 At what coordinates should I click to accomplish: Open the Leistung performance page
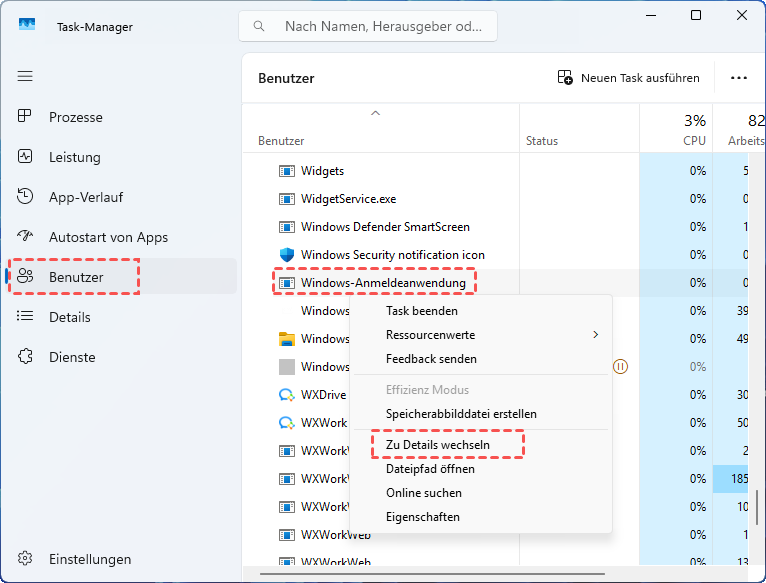click(74, 157)
